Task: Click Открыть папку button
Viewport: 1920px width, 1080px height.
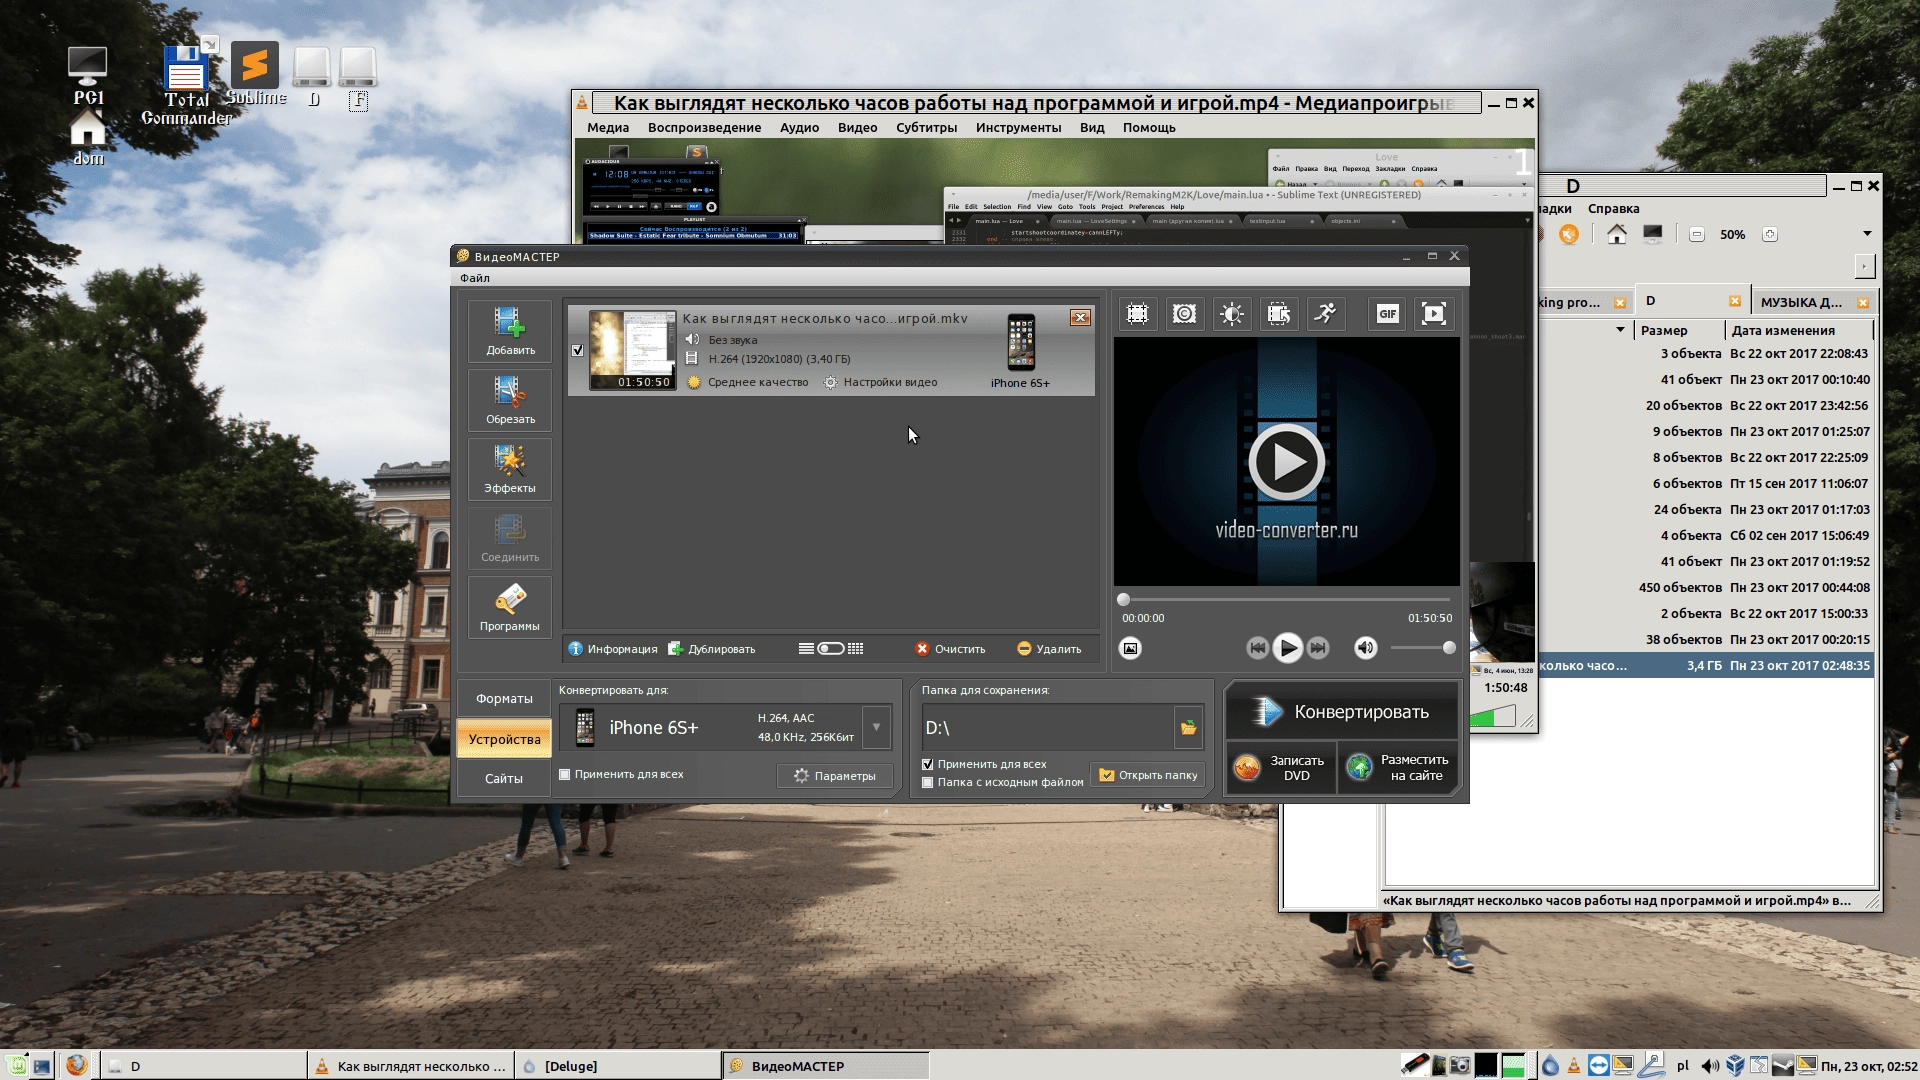Action: pyautogui.click(x=1148, y=775)
